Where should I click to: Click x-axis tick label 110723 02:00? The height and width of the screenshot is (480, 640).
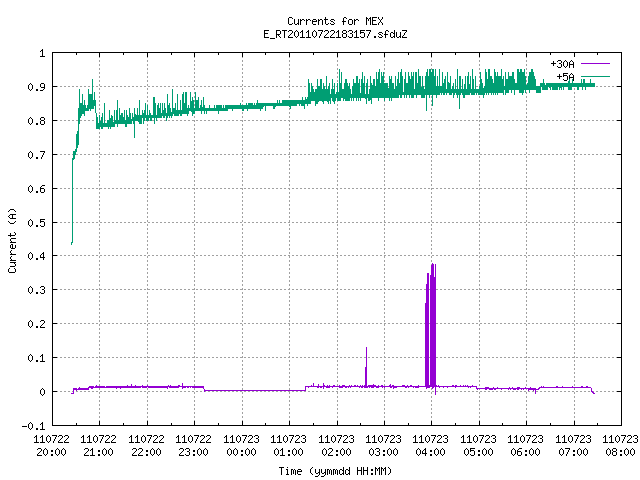337,446
